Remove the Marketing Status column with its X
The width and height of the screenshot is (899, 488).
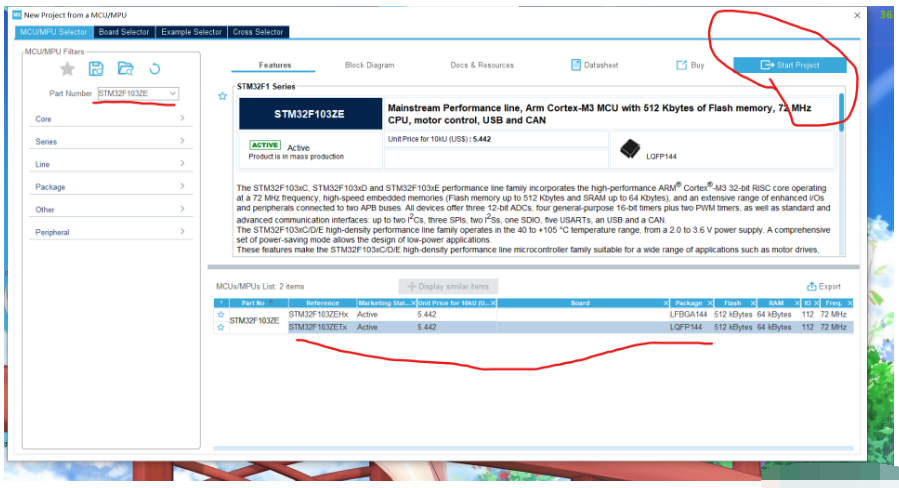(413, 303)
